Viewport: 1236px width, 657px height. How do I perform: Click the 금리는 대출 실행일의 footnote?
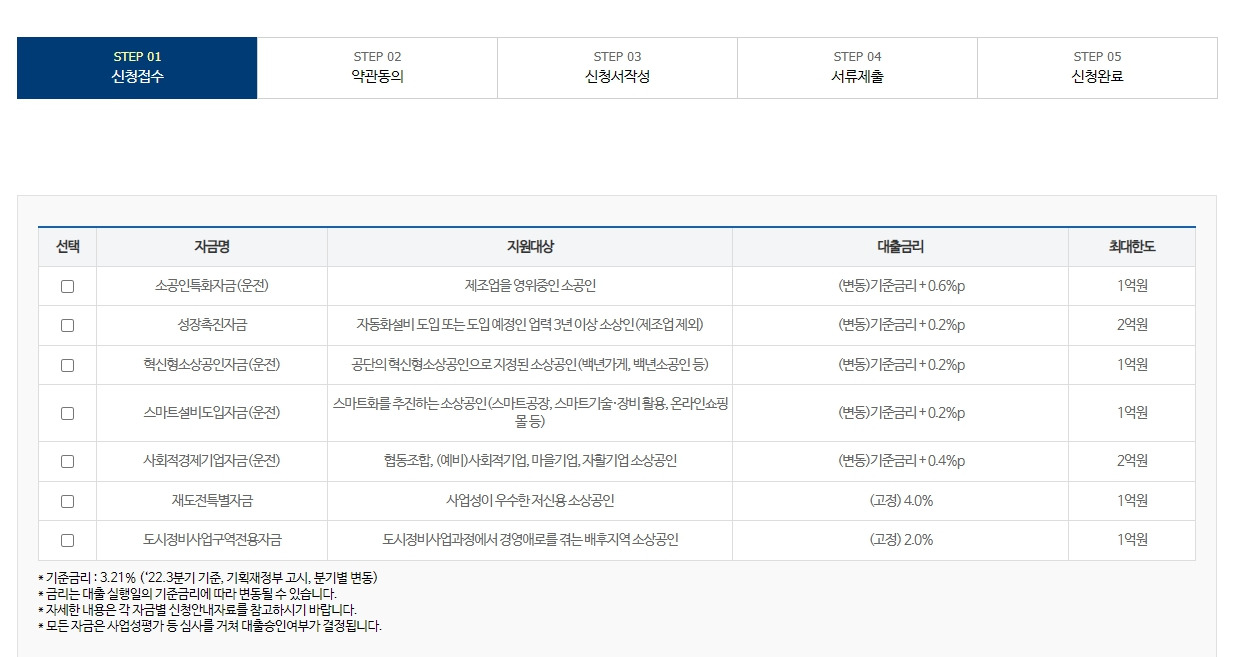pyautogui.click(x=188, y=594)
